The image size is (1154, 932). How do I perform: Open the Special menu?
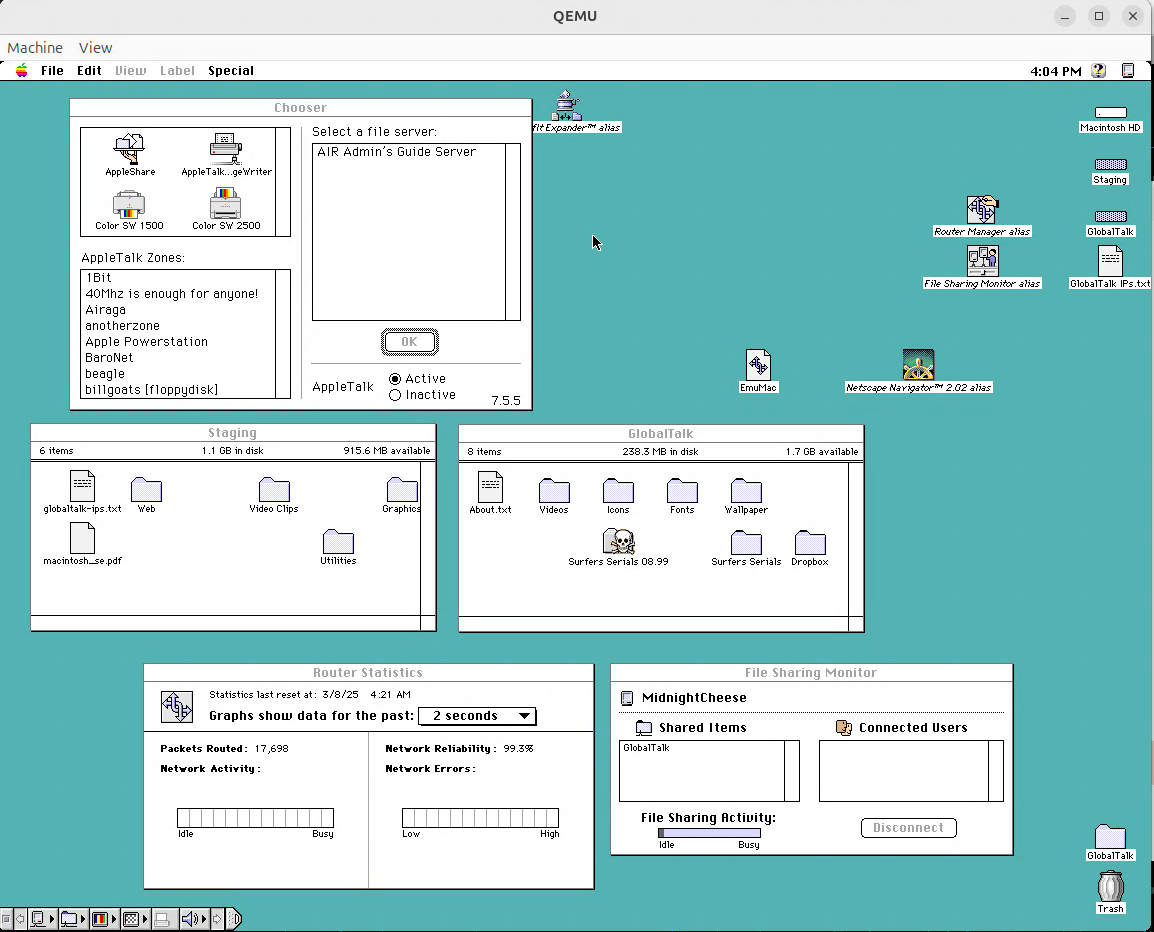(231, 71)
